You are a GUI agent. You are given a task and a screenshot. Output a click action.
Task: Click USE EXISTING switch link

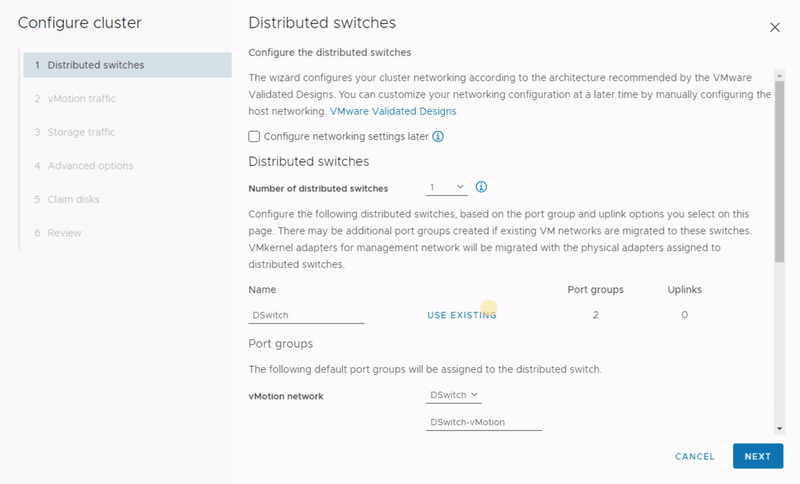(x=461, y=315)
